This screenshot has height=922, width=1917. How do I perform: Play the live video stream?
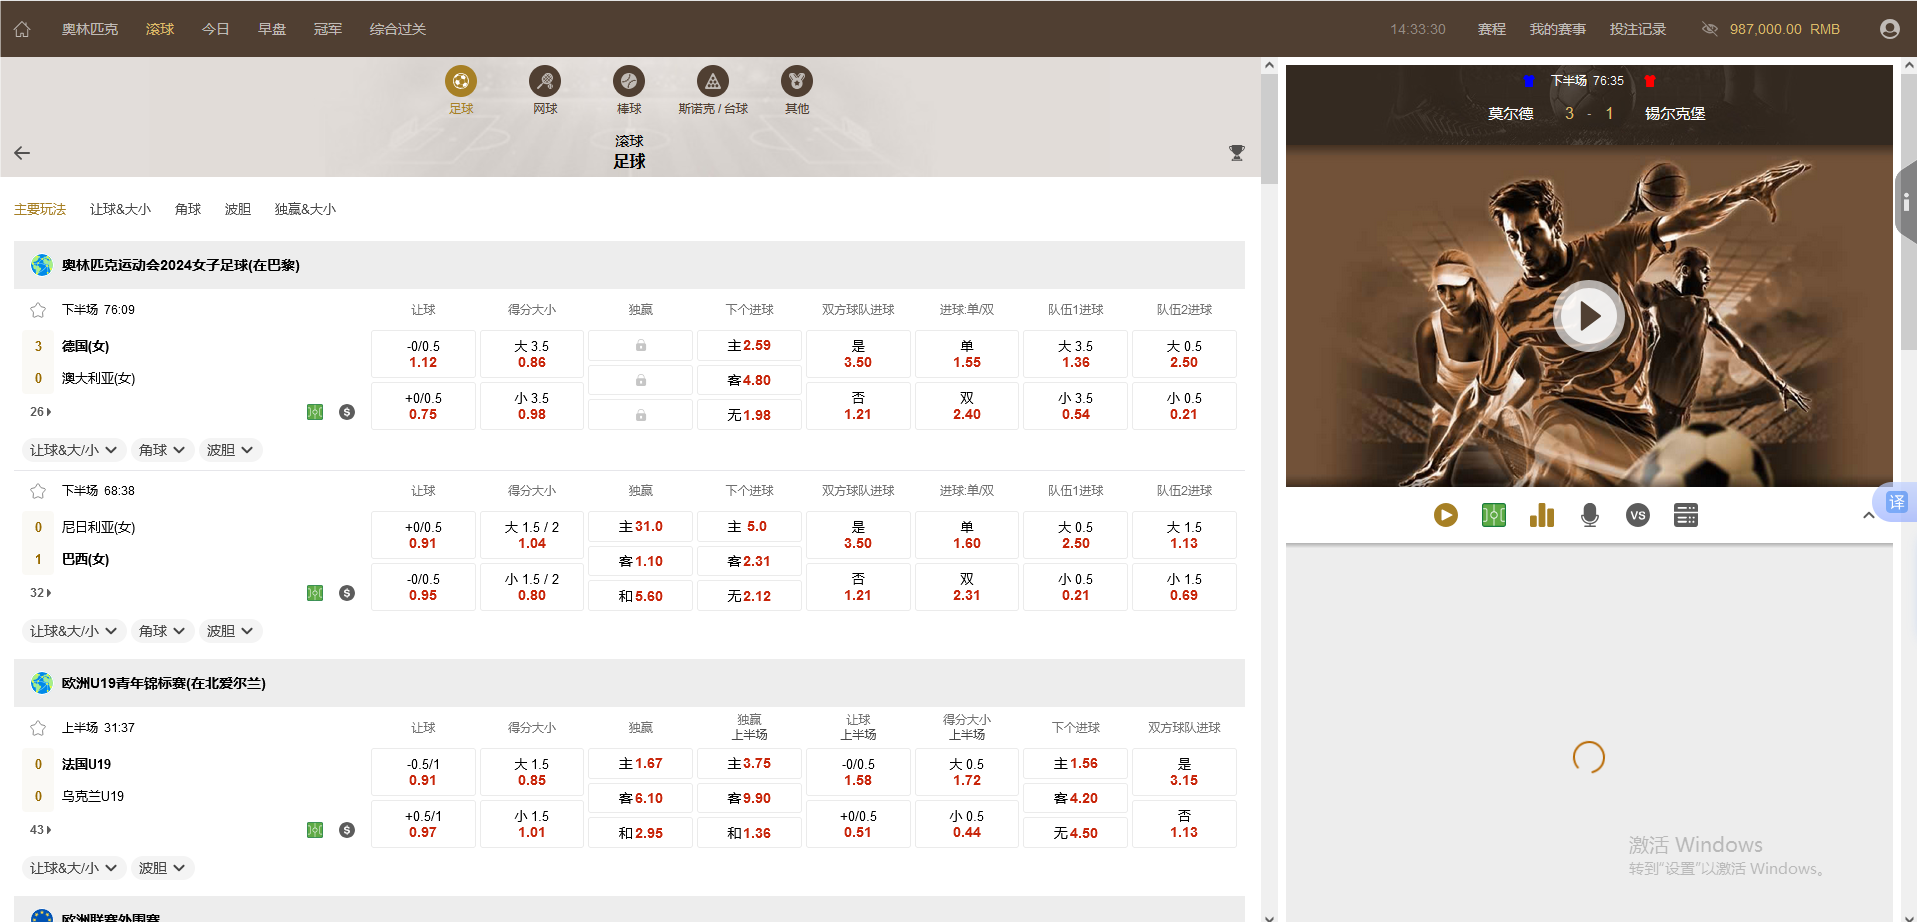click(1589, 316)
